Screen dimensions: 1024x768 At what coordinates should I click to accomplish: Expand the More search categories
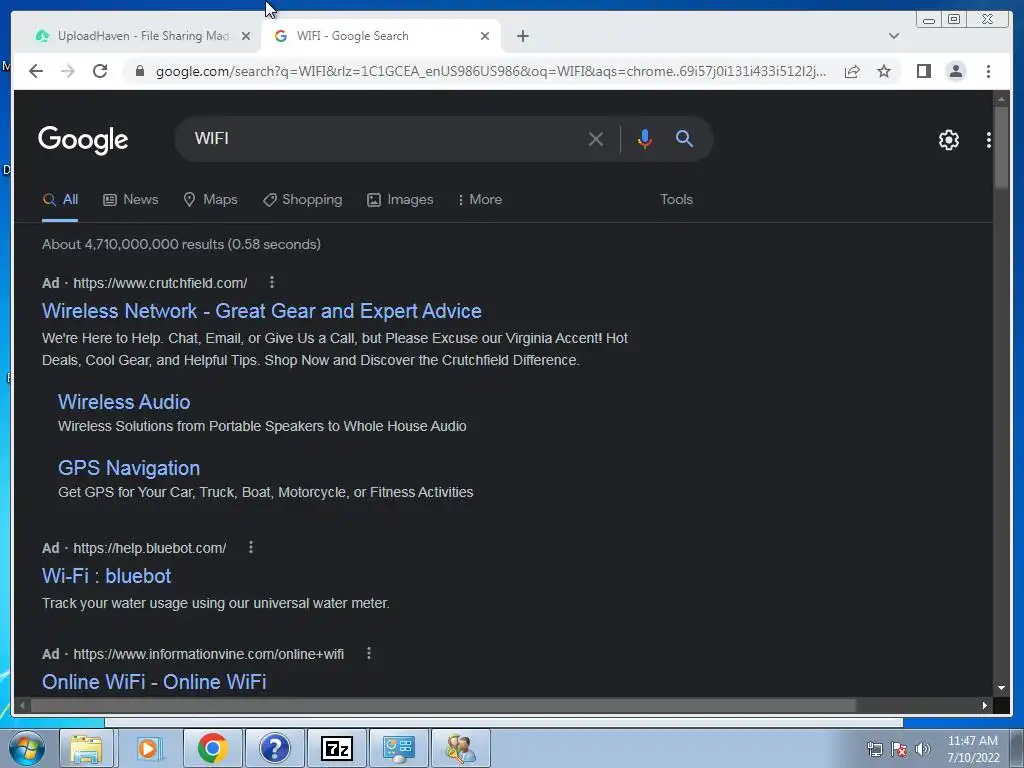[480, 200]
